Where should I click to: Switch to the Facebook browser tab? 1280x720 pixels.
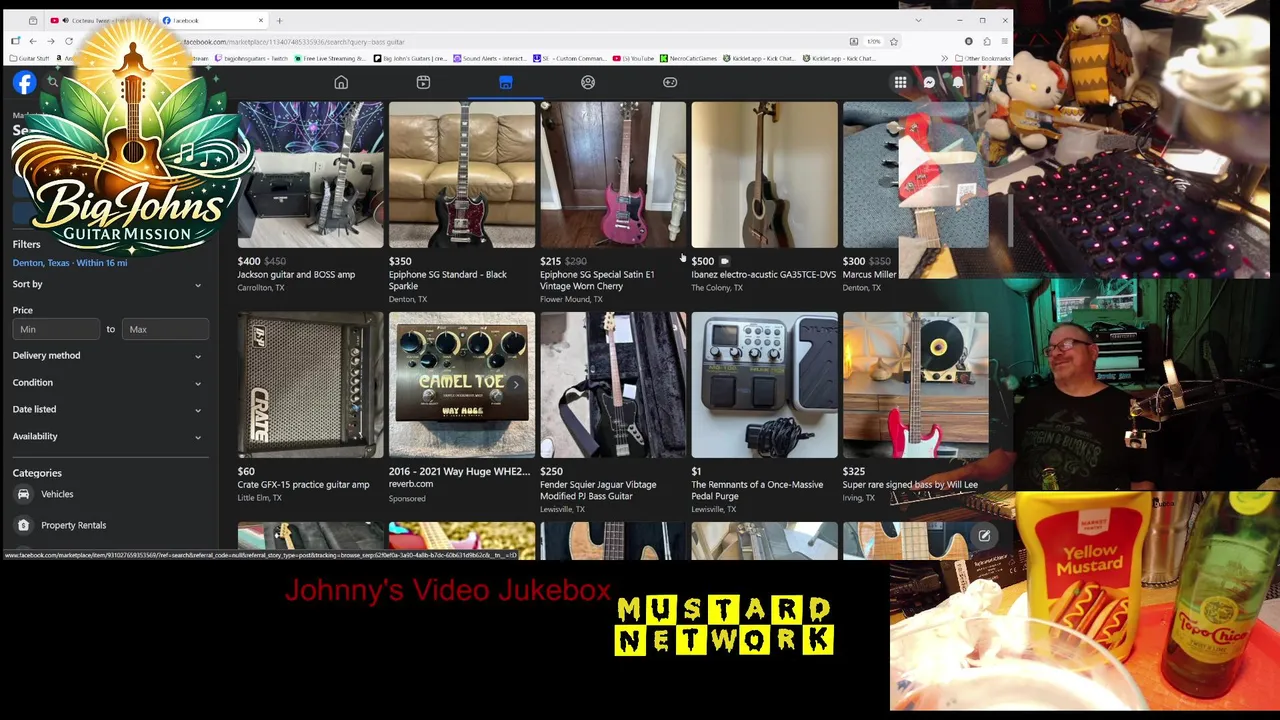tap(212, 20)
